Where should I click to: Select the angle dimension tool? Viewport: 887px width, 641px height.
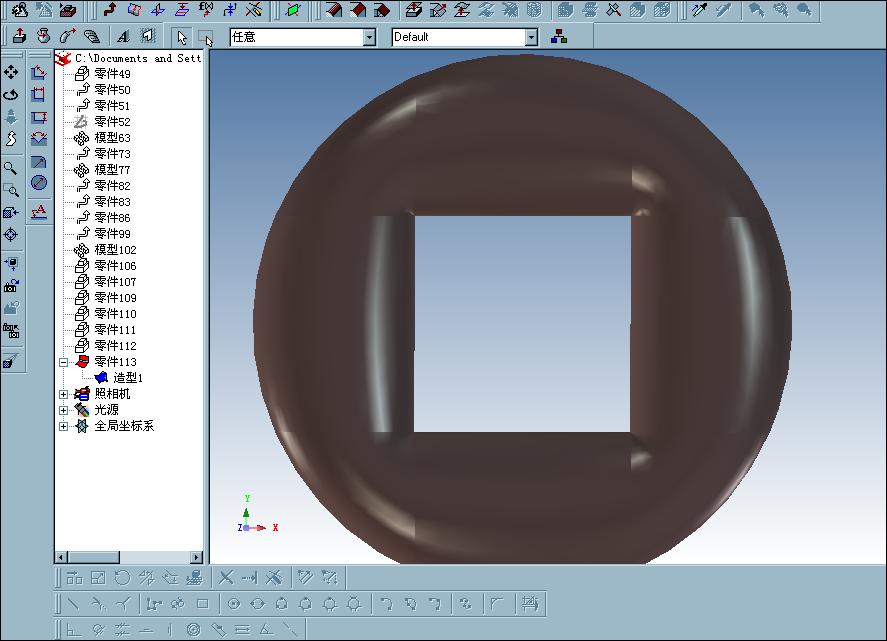pyautogui.click(x=38, y=139)
